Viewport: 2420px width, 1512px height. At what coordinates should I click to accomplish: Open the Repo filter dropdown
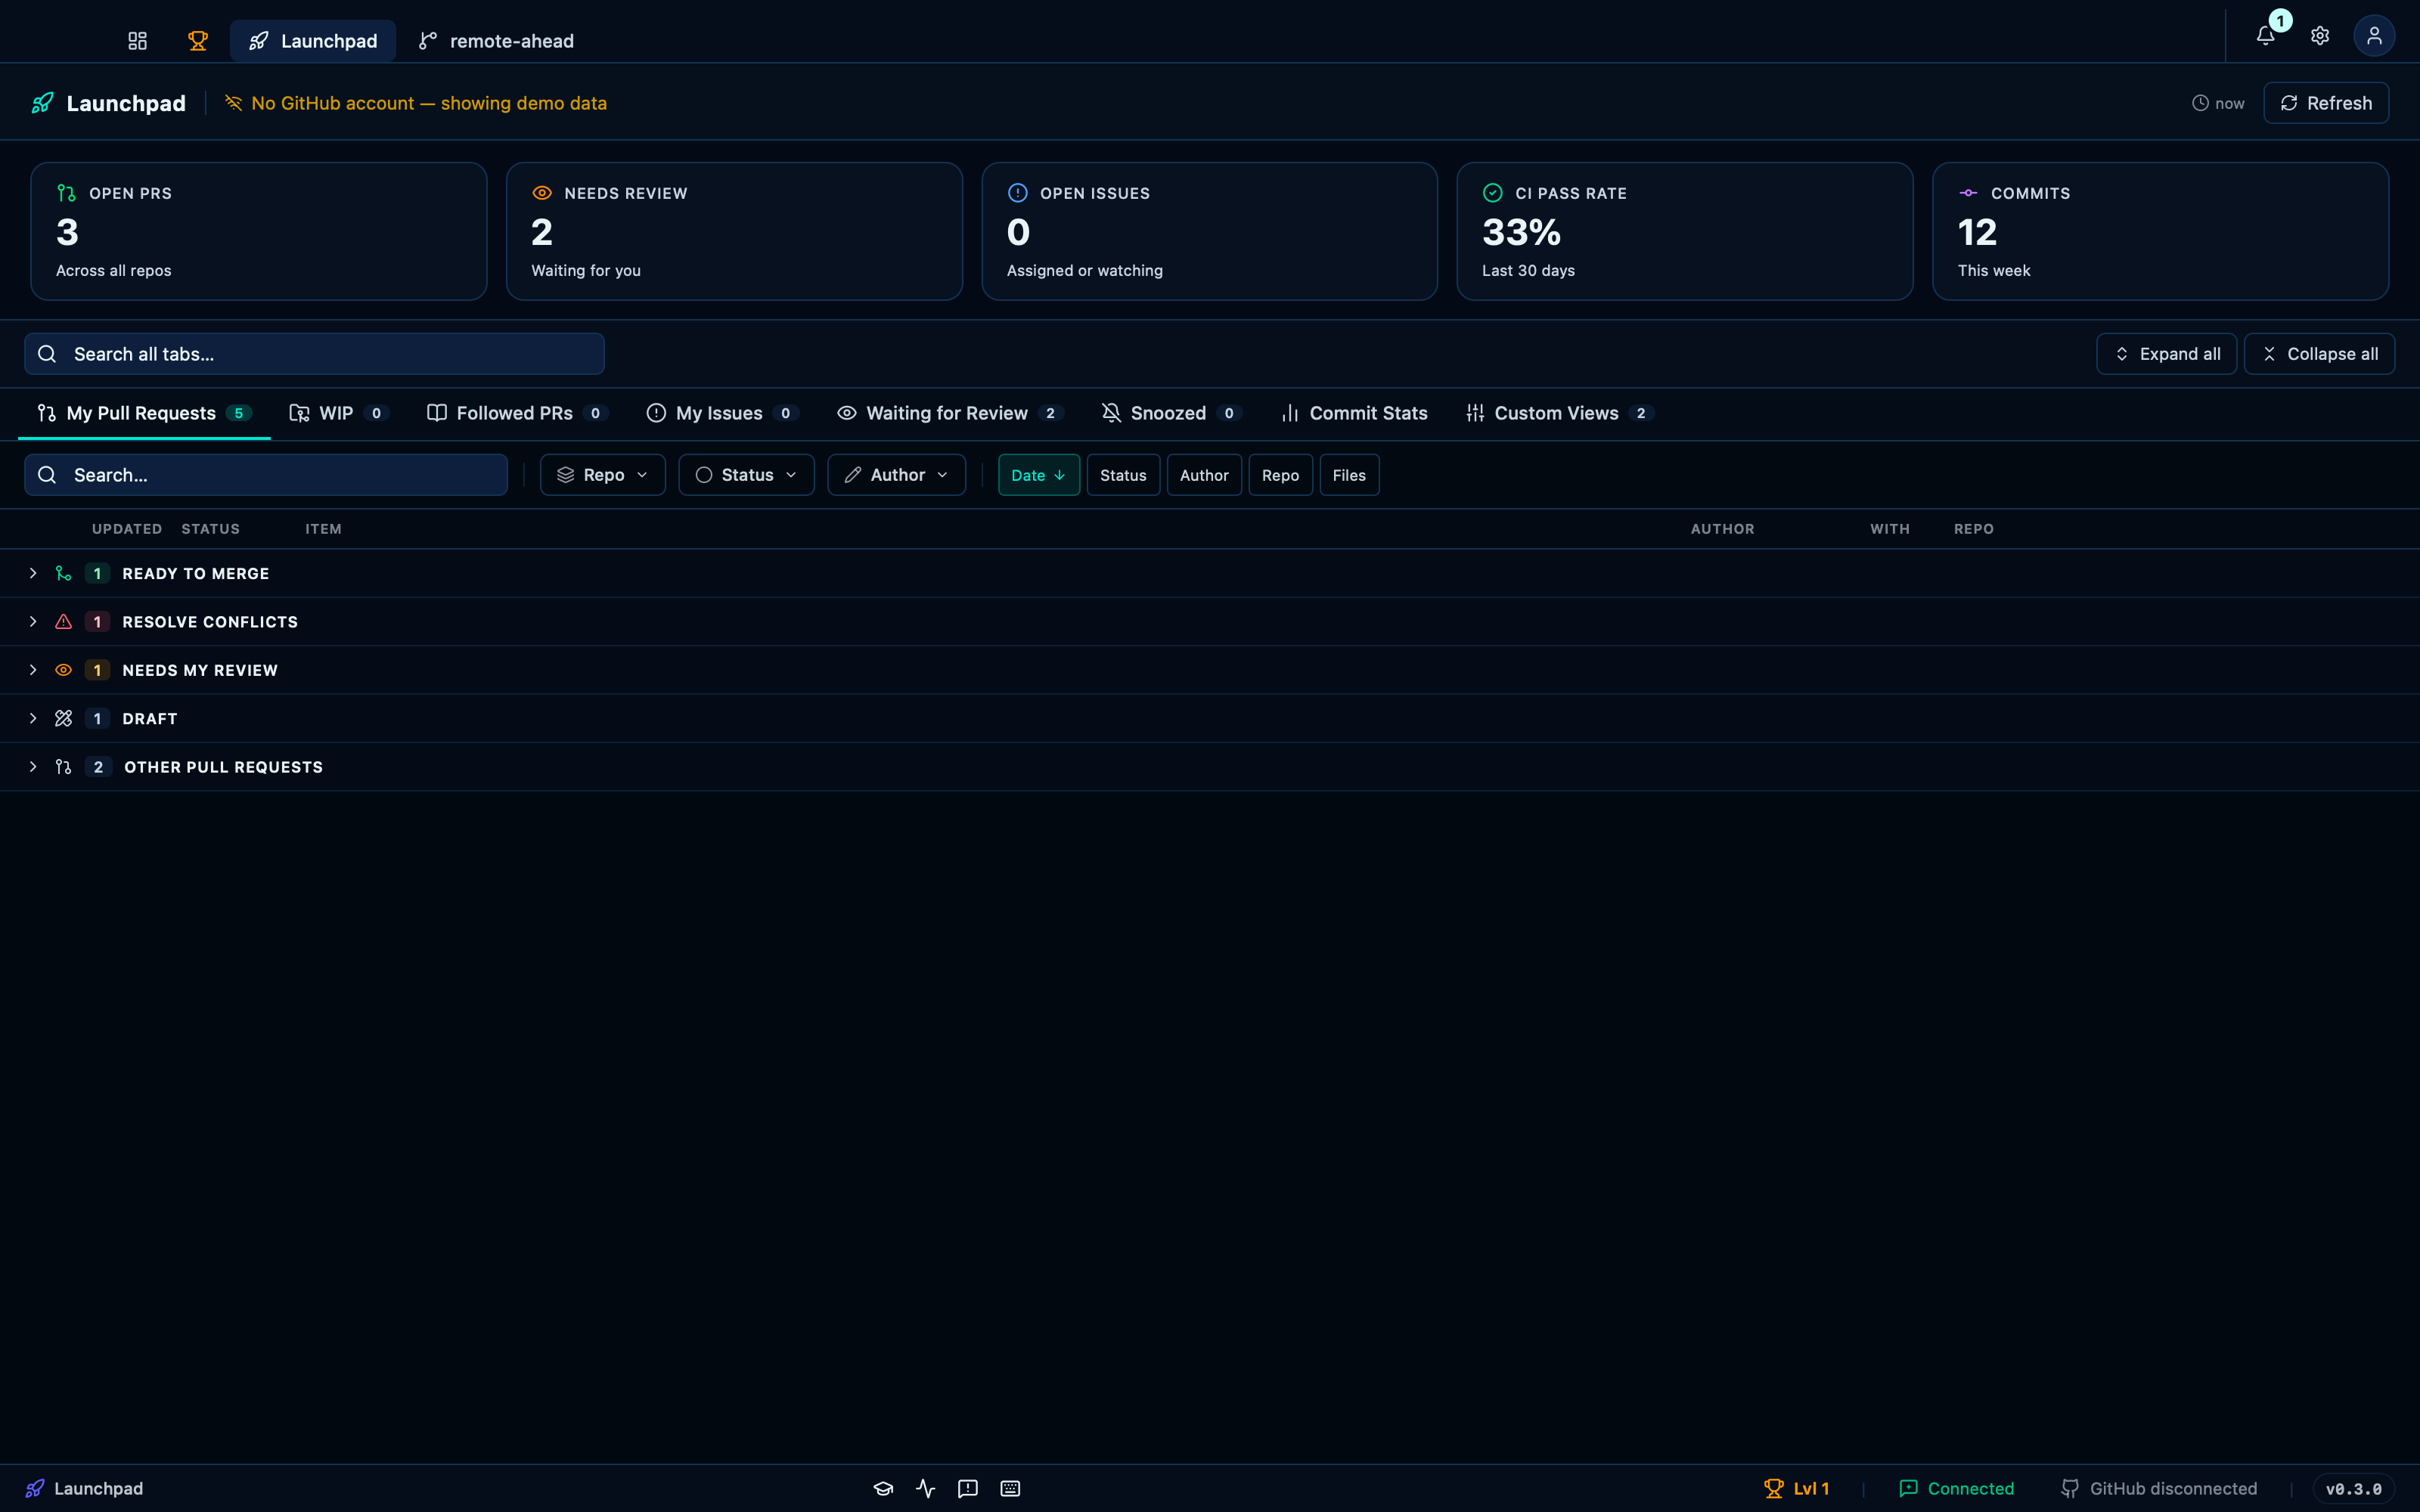[603, 475]
